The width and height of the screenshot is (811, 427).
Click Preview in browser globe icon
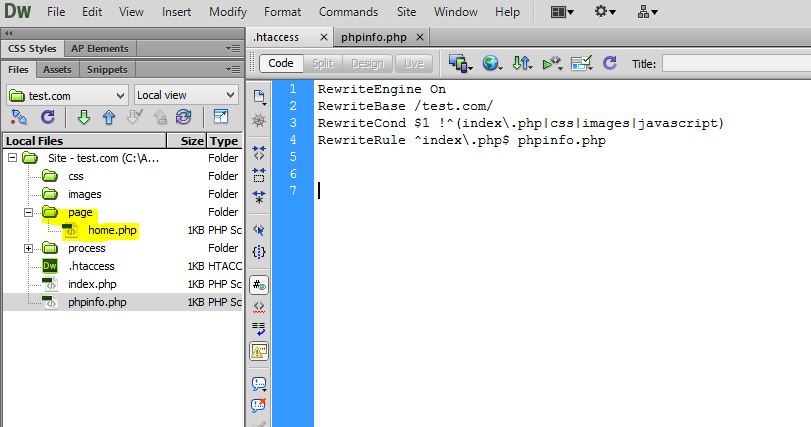click(x=492, y=64)
